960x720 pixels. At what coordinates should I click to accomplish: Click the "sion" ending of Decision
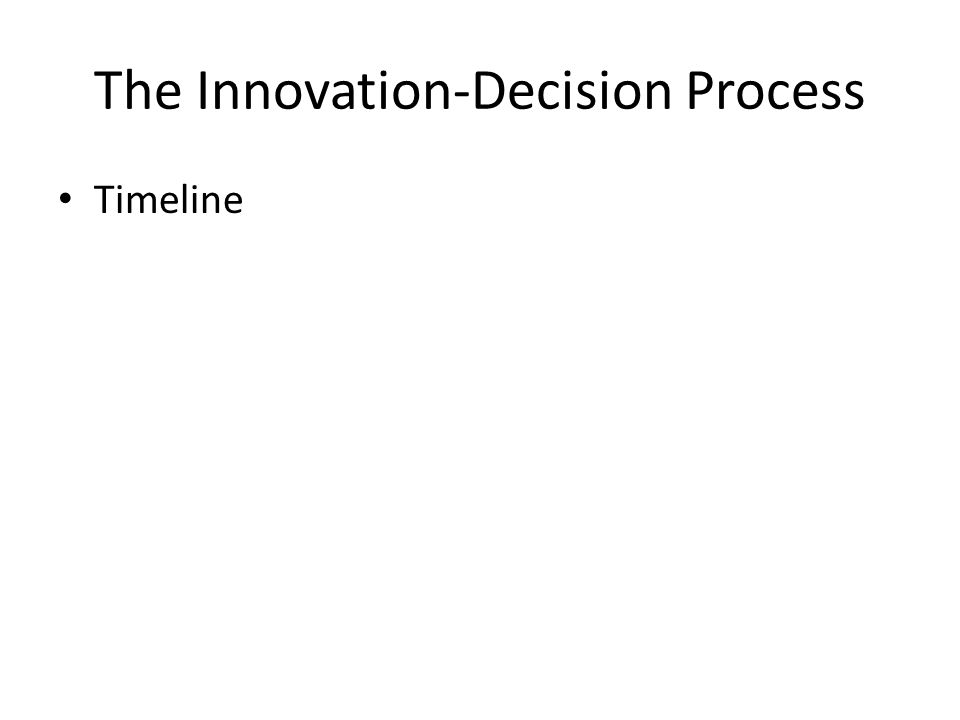[x=625, y=91]
